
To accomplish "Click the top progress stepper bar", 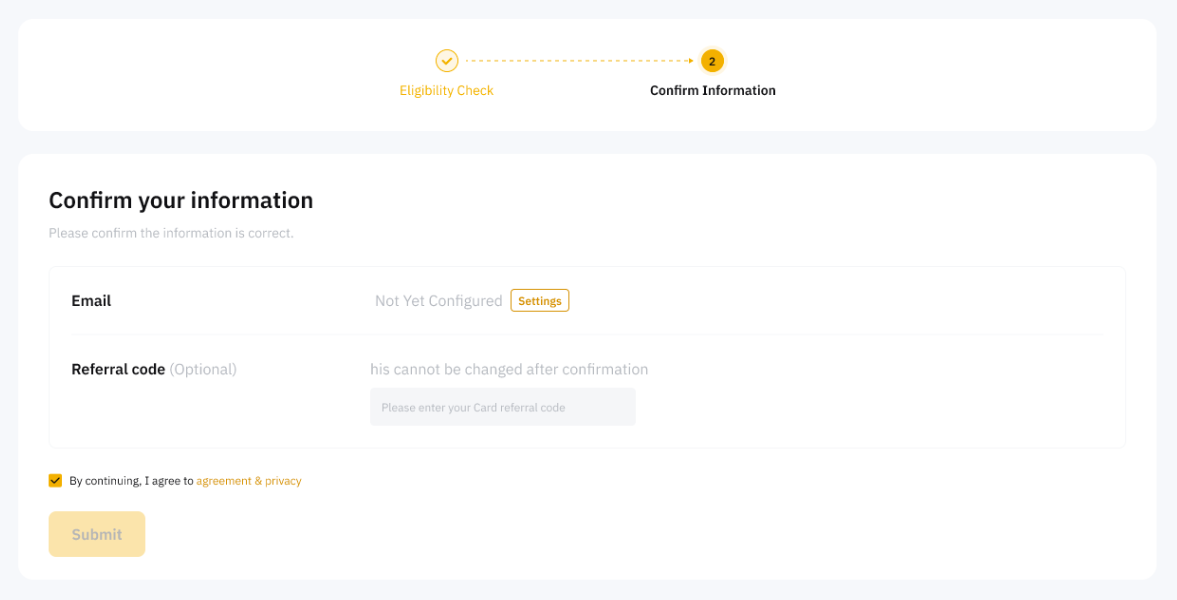I will tap(588, 74).
